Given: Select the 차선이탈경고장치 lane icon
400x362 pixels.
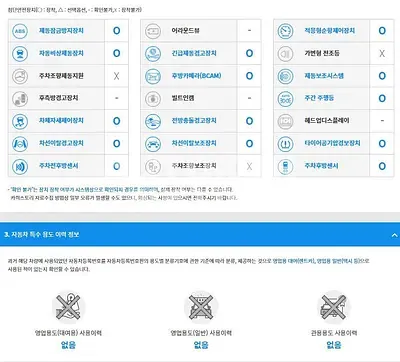Looking at the screenshot, I should (20, 144).
